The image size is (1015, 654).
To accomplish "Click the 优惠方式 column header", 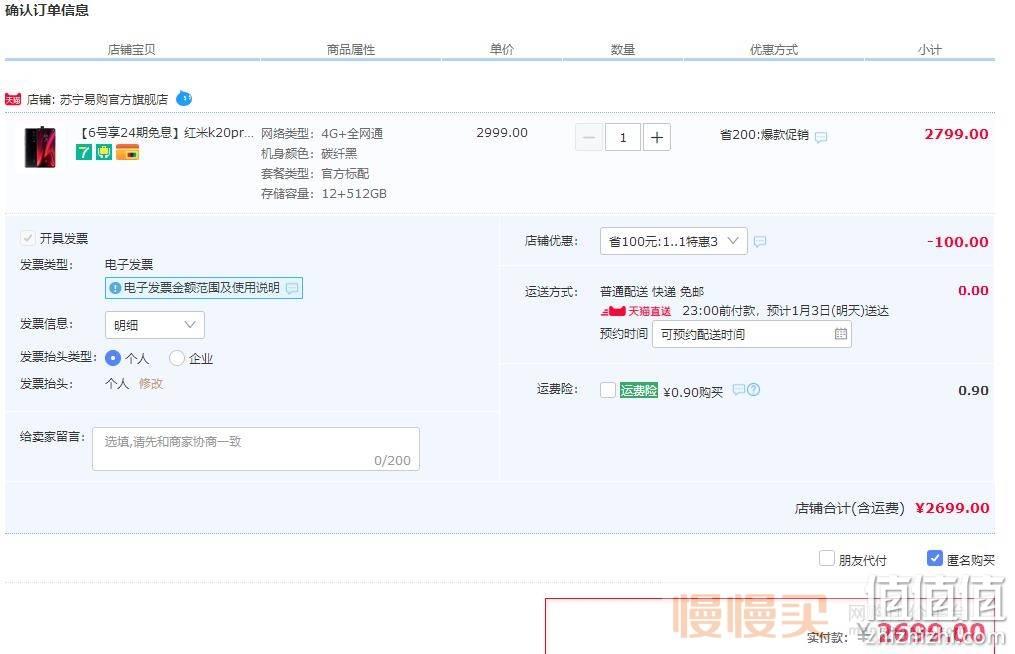I will [x=774, y=50].
